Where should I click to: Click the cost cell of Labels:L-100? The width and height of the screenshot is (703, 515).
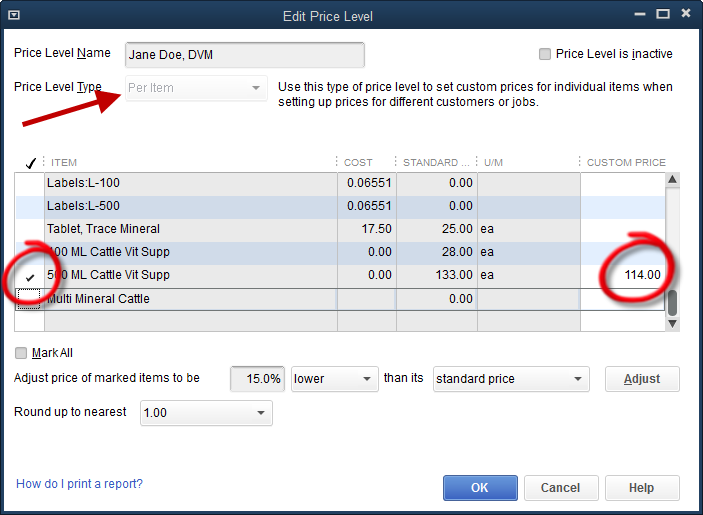pyautogui.click(x=367, y=183)
